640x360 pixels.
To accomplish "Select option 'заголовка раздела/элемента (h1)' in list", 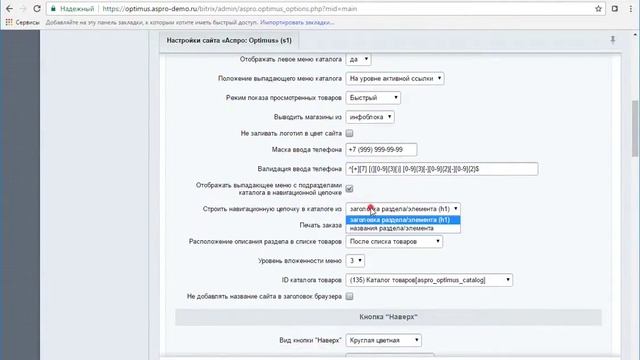I will point(403,220).
